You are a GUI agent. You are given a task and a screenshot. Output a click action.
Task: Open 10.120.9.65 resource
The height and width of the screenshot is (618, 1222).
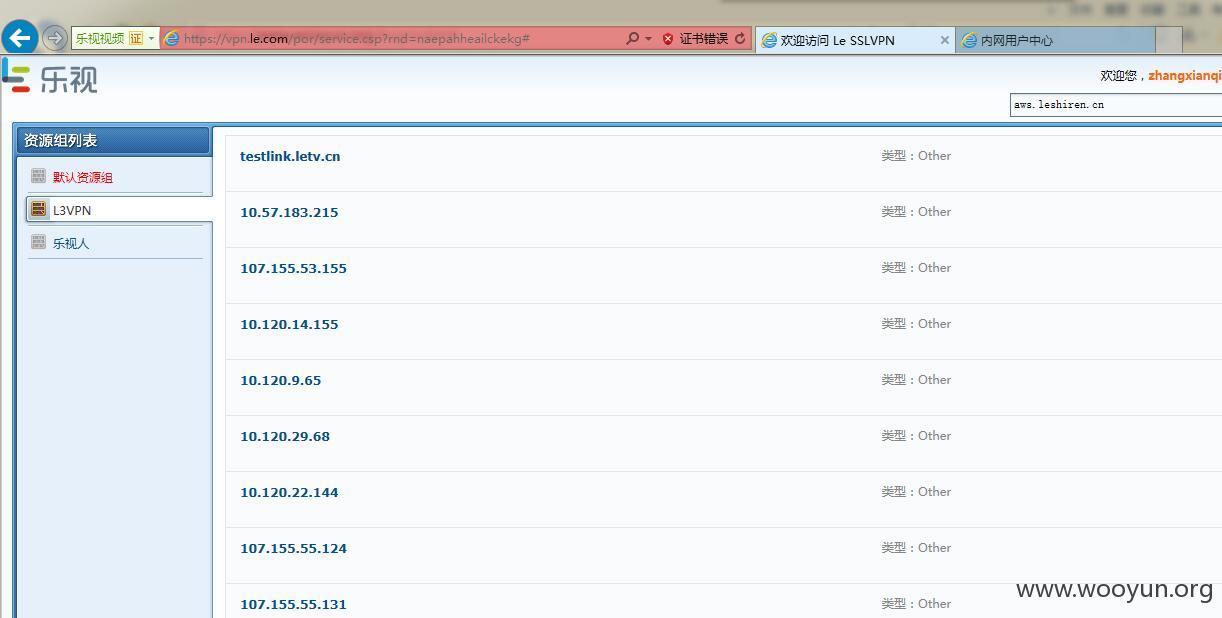[x=280, y=380]
